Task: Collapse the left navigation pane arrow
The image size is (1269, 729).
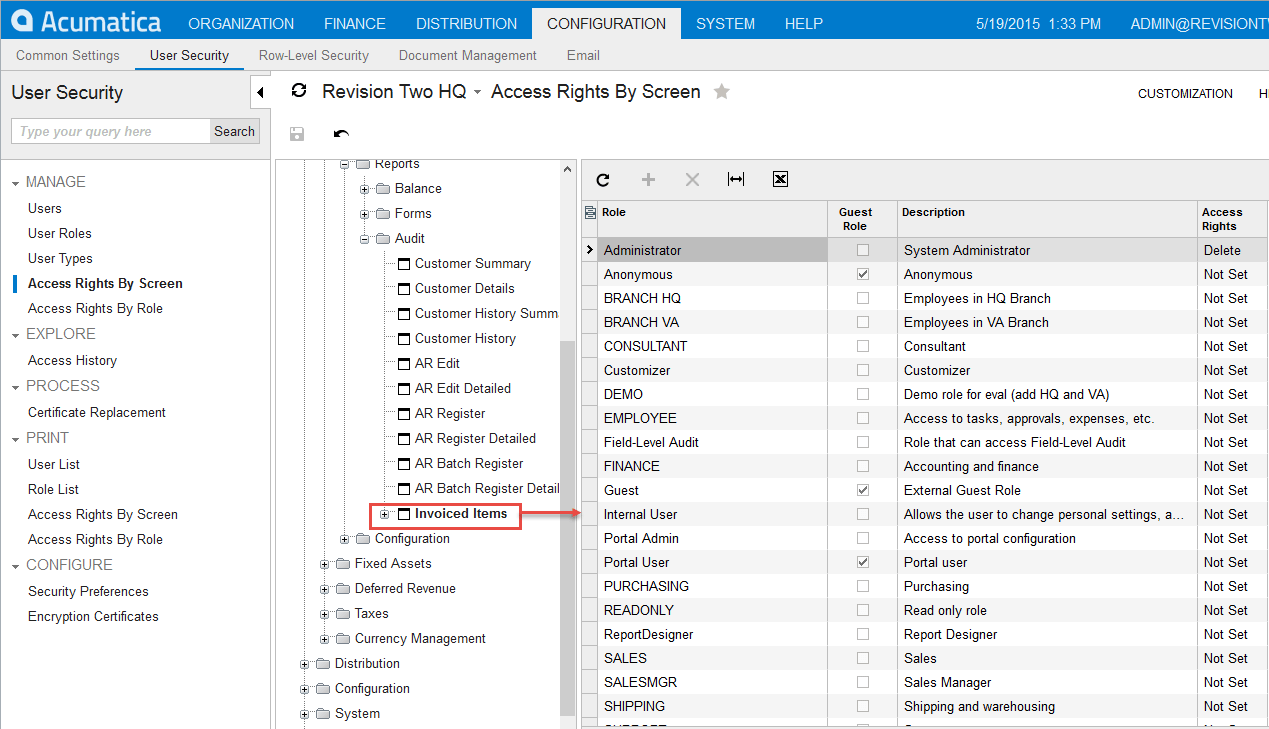Action: pos(260,93)
